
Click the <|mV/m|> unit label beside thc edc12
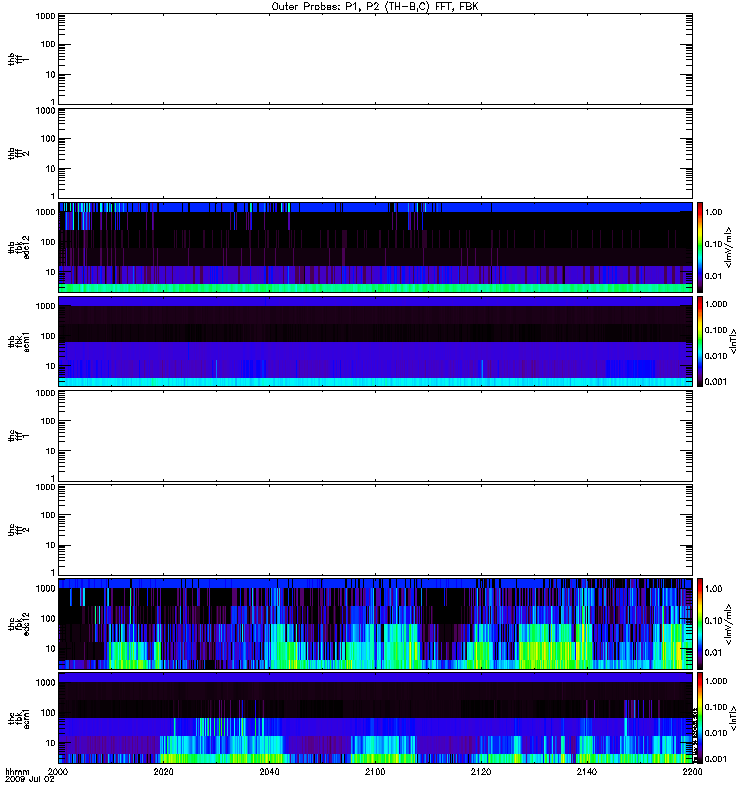(729, 624)
